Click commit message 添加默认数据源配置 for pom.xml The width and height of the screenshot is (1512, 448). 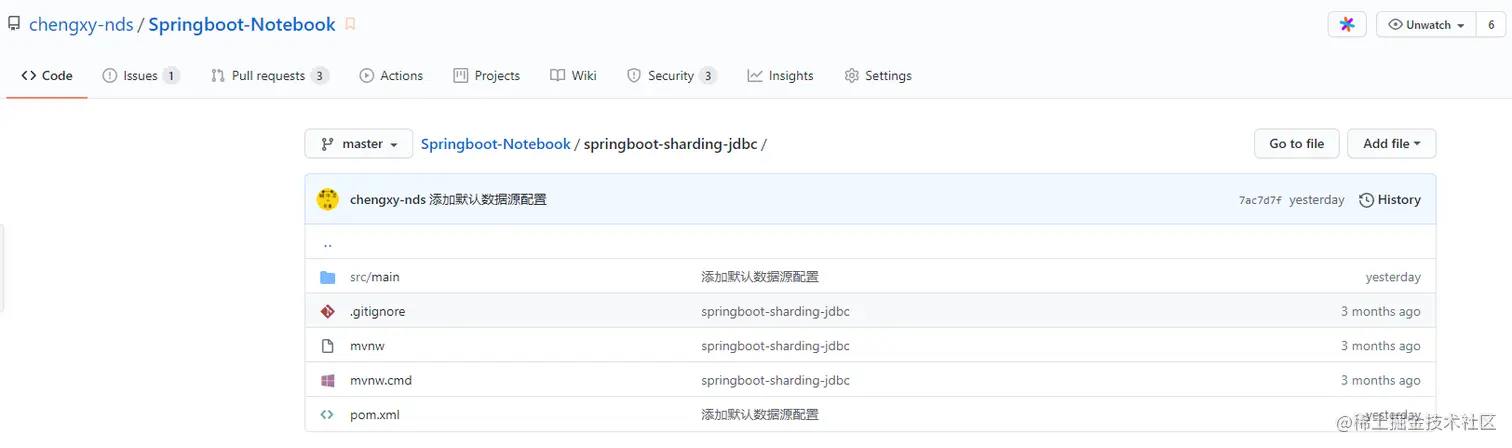760,414
